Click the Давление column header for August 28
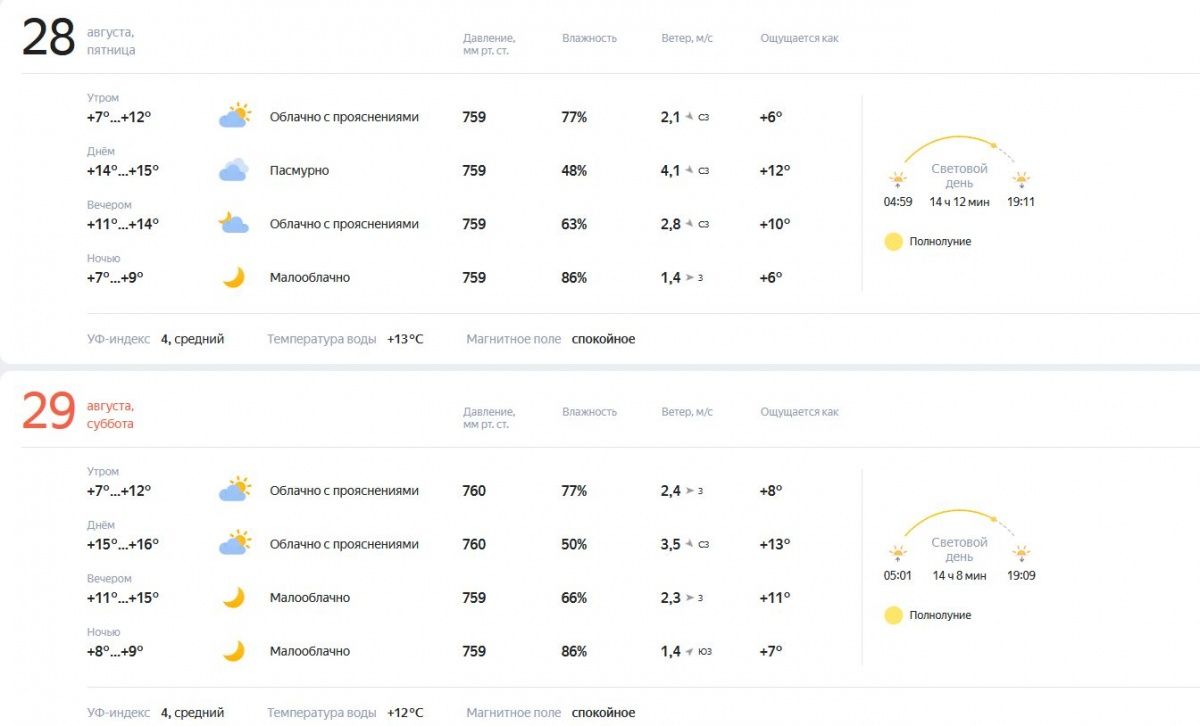This screenshot has height=726, width=1200. pyautogui.click(x=489, y=44)
